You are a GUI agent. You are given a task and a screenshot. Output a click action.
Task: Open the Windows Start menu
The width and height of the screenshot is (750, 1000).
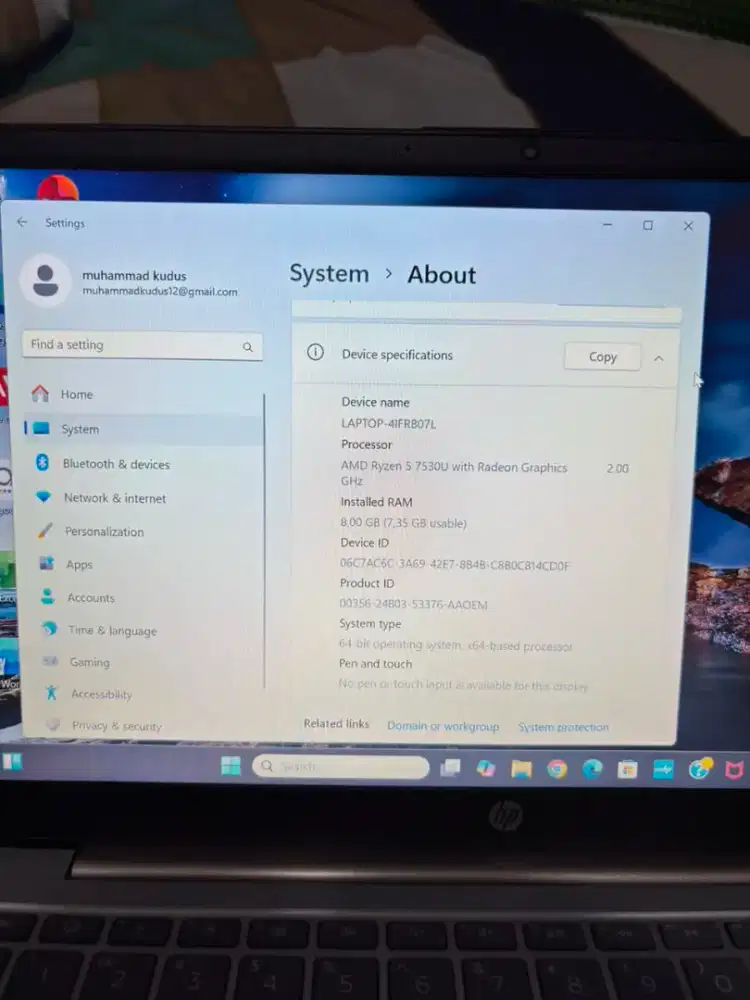tap(231, 766)
